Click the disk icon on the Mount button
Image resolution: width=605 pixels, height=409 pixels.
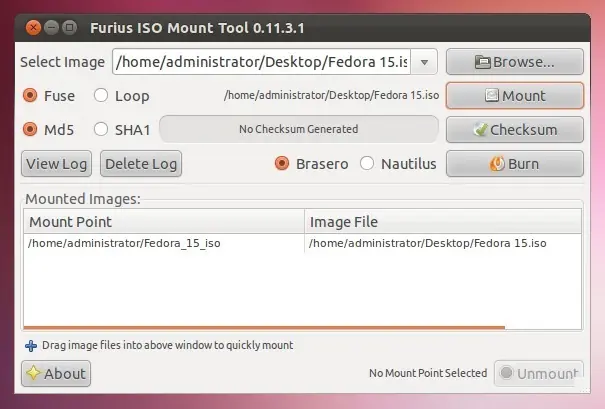[x=492, y=95]
